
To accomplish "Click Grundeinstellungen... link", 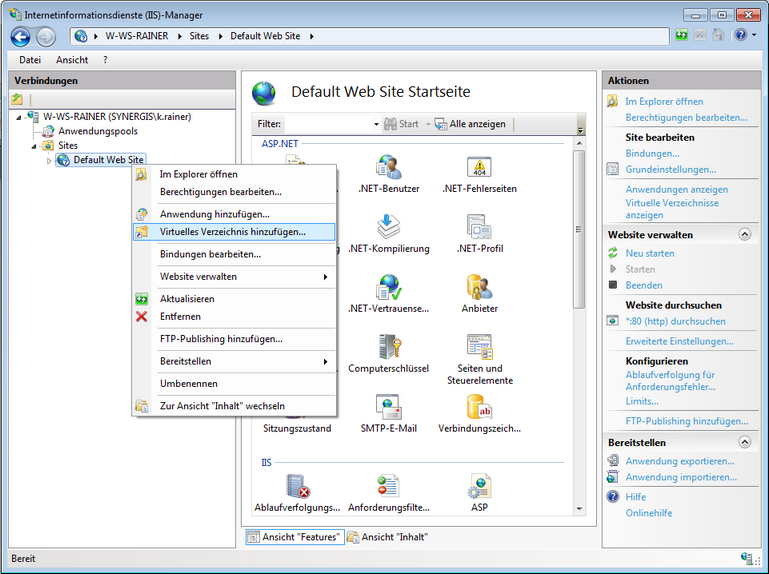I will click(670, 170).
